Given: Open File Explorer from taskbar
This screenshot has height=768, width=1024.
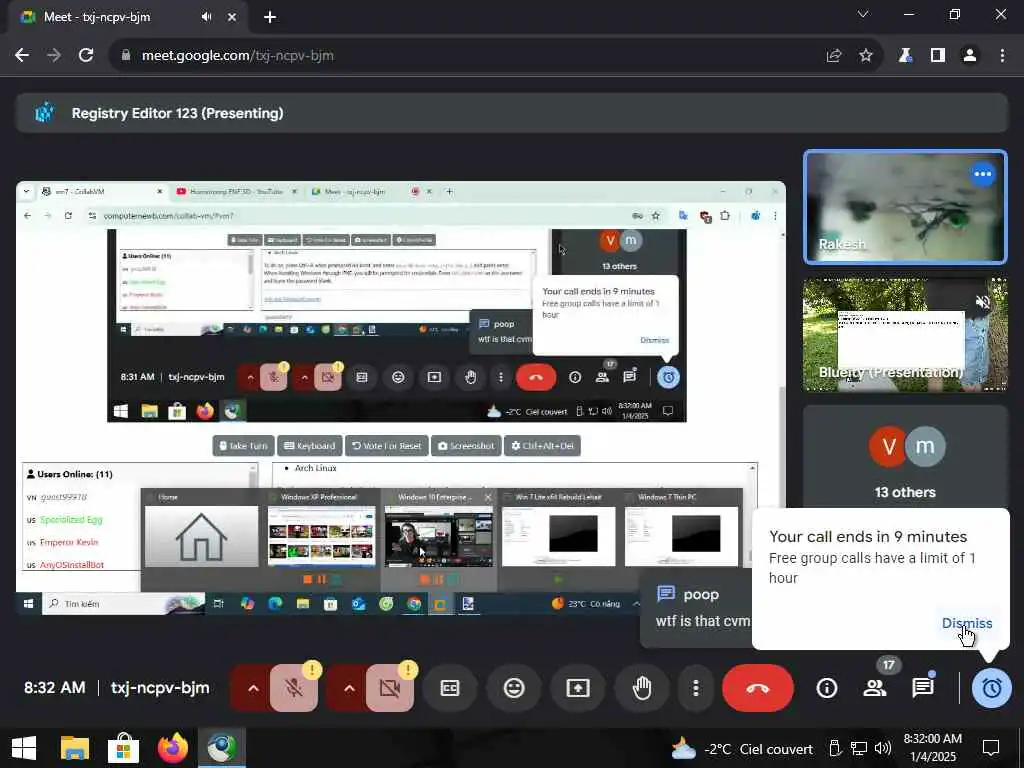Looking at the screenshot, I should (x=74, y=748).
